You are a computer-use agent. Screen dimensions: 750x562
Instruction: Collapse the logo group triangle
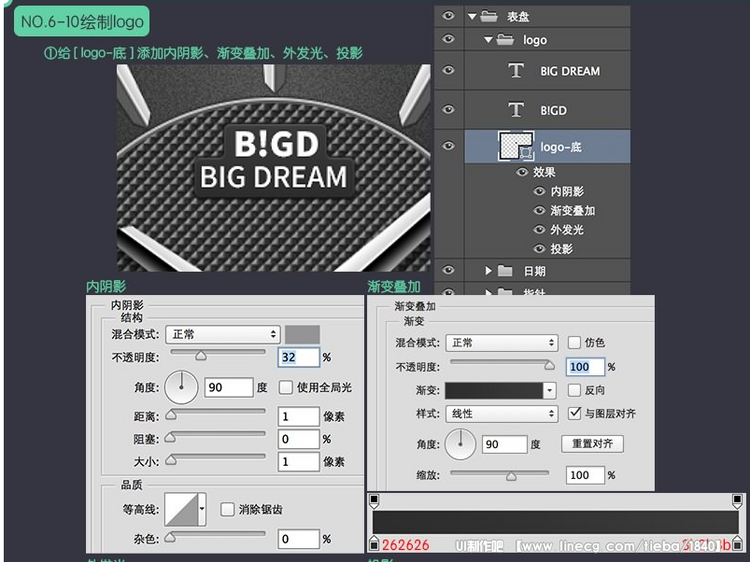(x=488, y=39)
